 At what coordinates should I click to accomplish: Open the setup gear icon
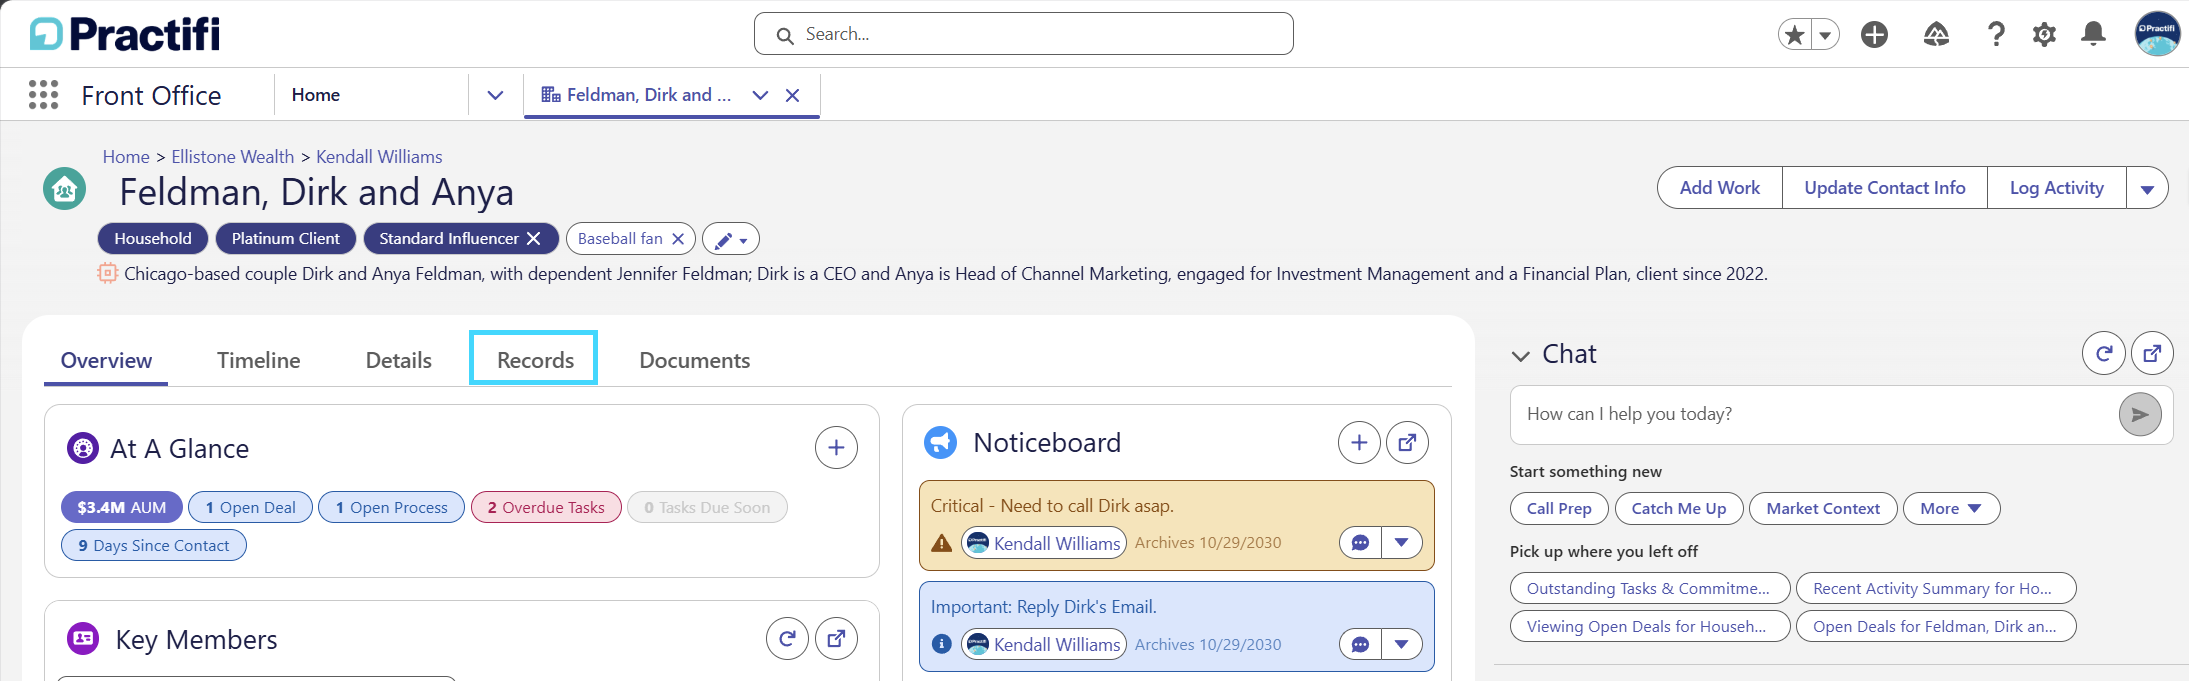(x=2044, y=35)
